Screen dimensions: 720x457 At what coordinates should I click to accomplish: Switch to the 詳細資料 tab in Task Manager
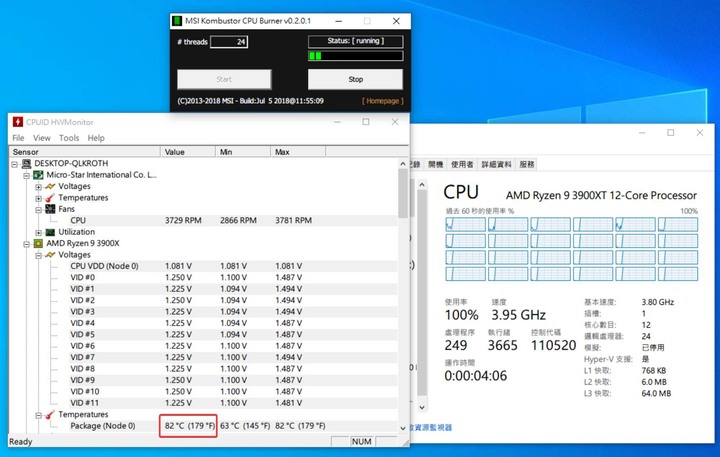coord(496,164)
